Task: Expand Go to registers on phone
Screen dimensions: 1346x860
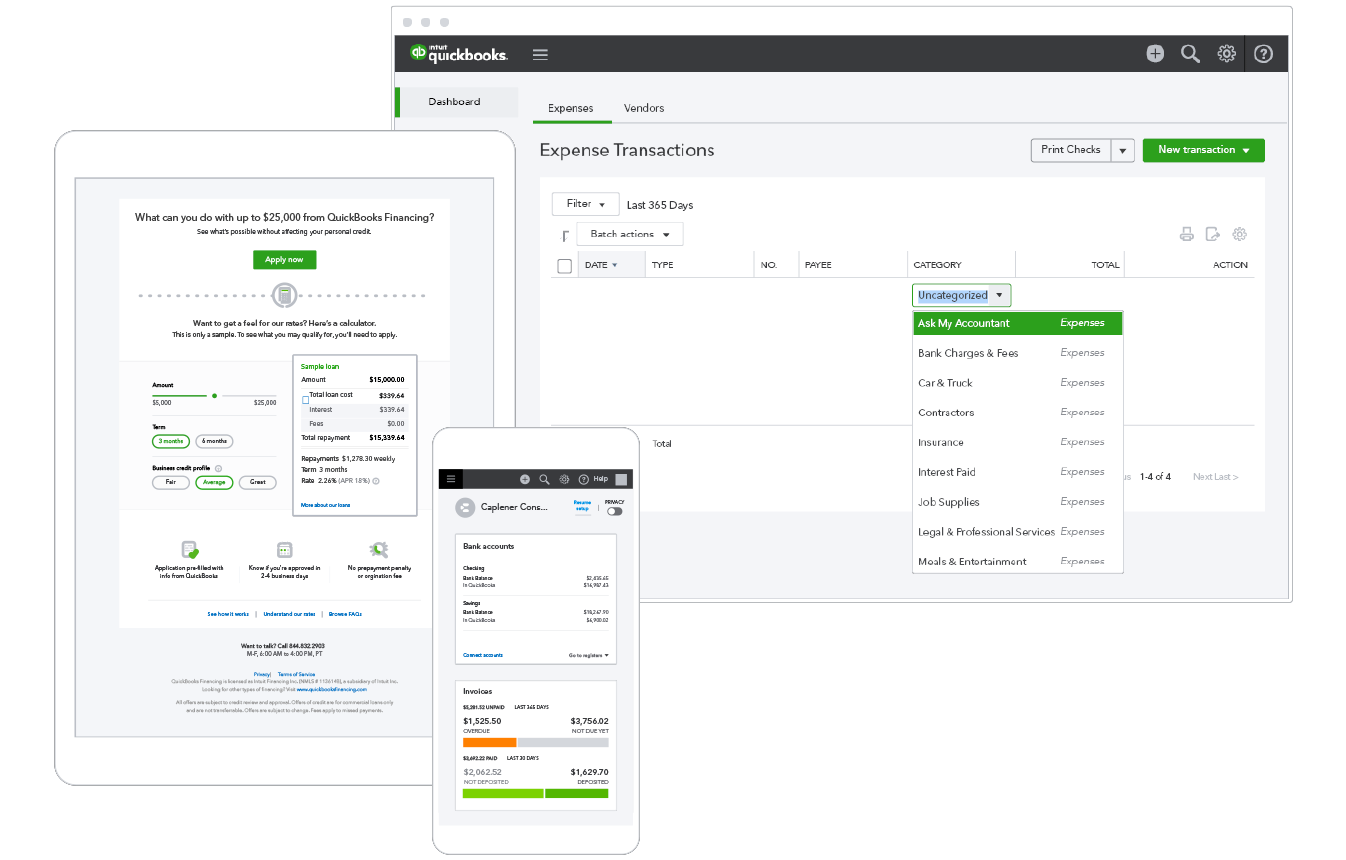Action: pos(589,655)
